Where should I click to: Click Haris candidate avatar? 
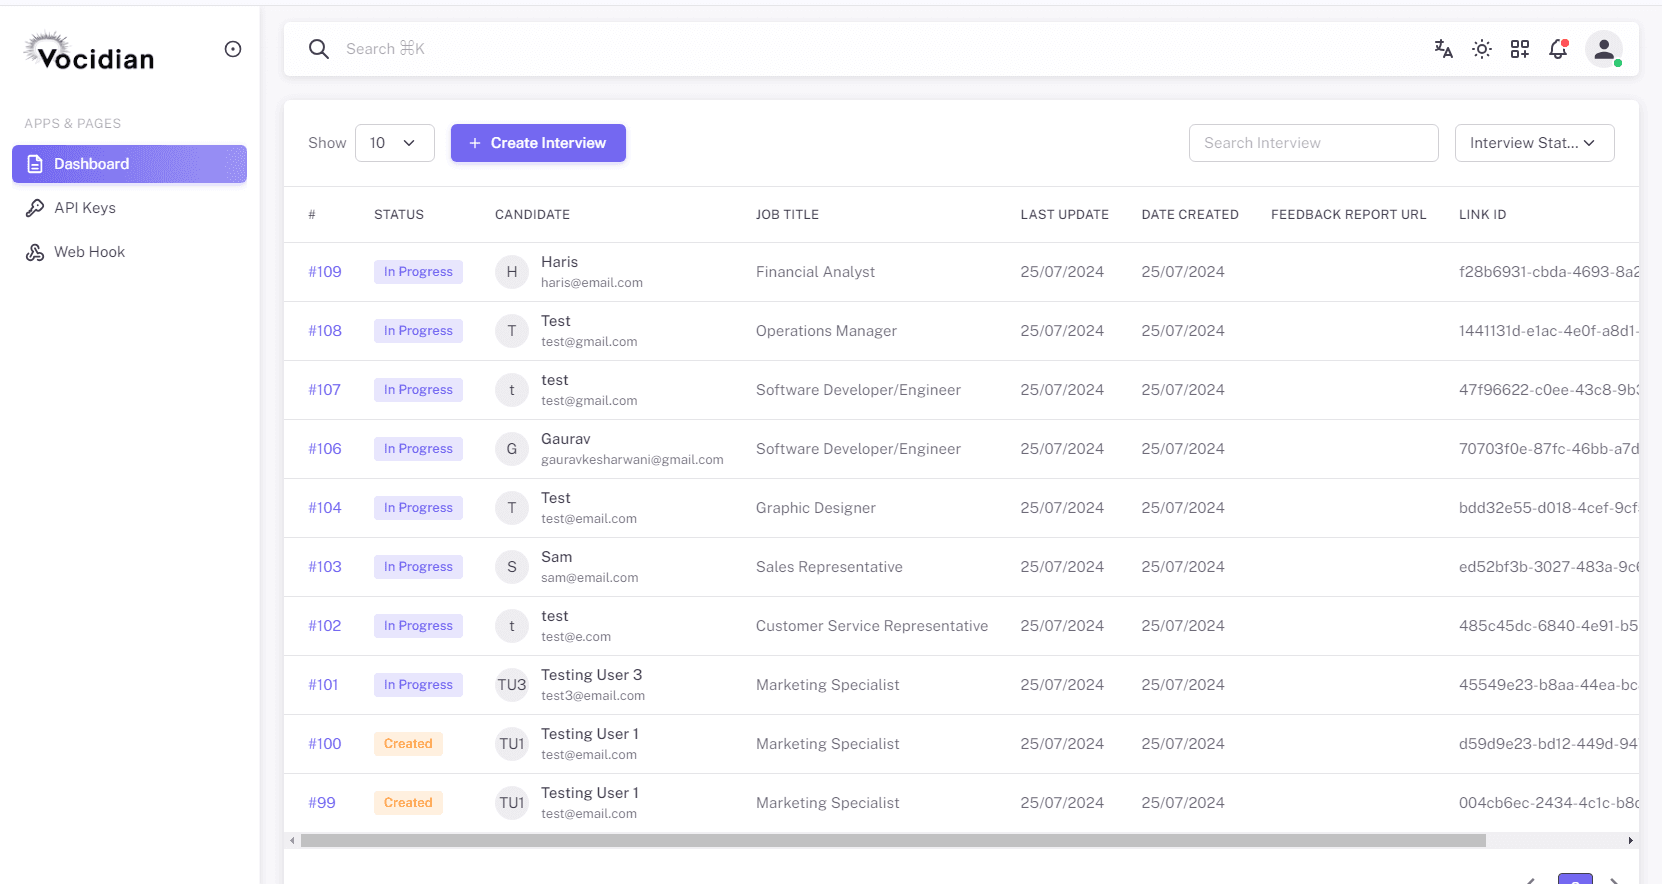coord(512,272)
